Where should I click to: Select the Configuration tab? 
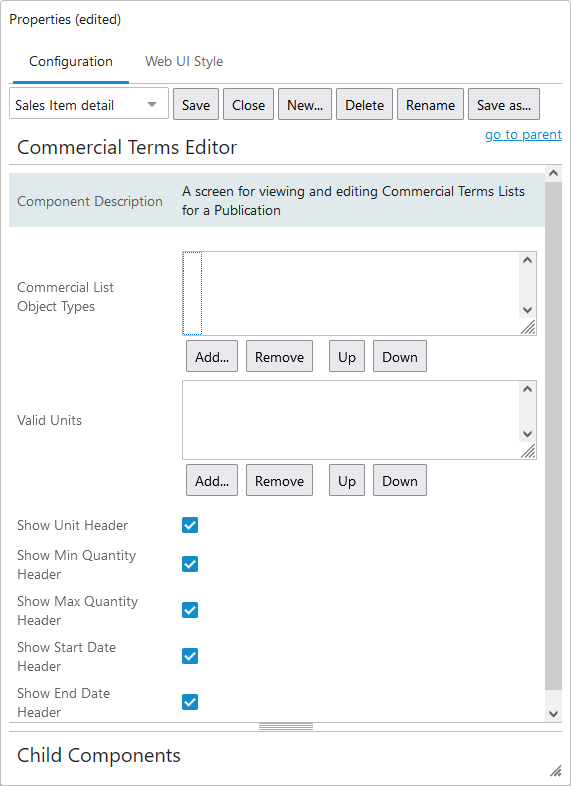click(x=71, y=62)
